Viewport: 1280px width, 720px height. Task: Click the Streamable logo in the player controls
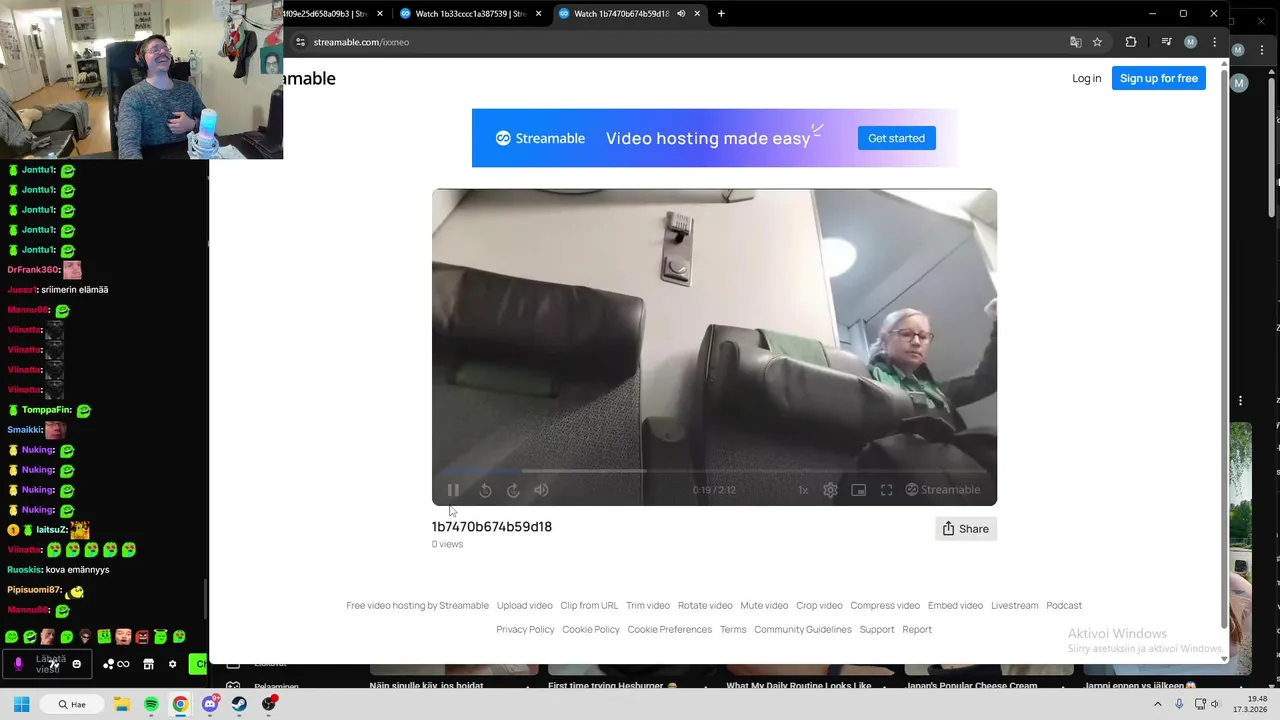[943, 490]
